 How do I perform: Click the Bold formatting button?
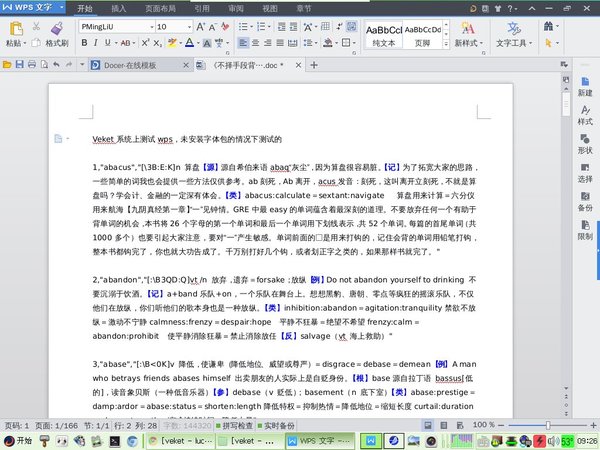click(x=83, y=43)
